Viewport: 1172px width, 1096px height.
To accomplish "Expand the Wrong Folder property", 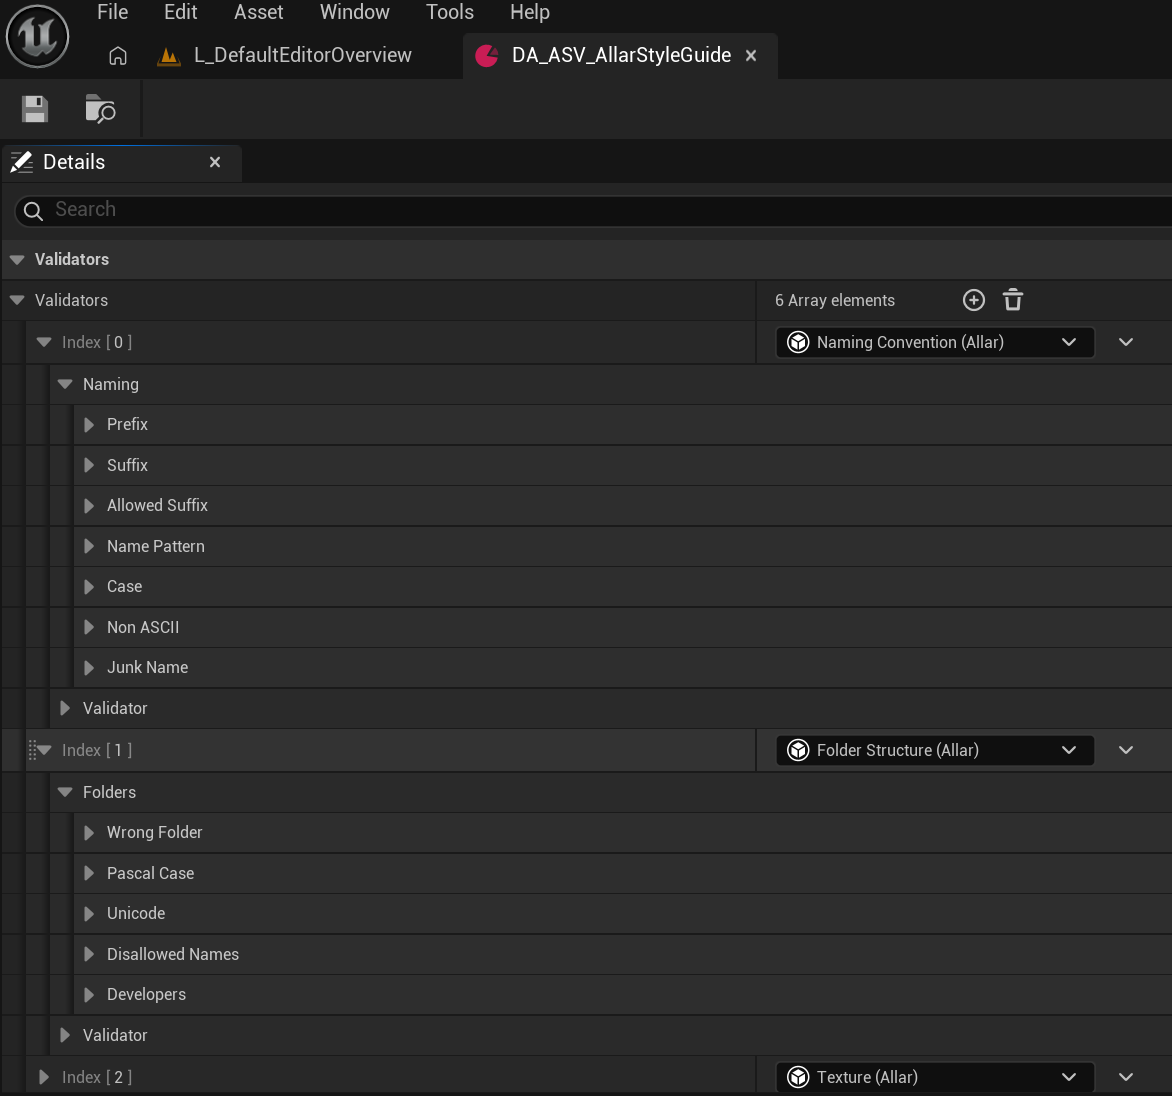I will [x=89, y=833].
